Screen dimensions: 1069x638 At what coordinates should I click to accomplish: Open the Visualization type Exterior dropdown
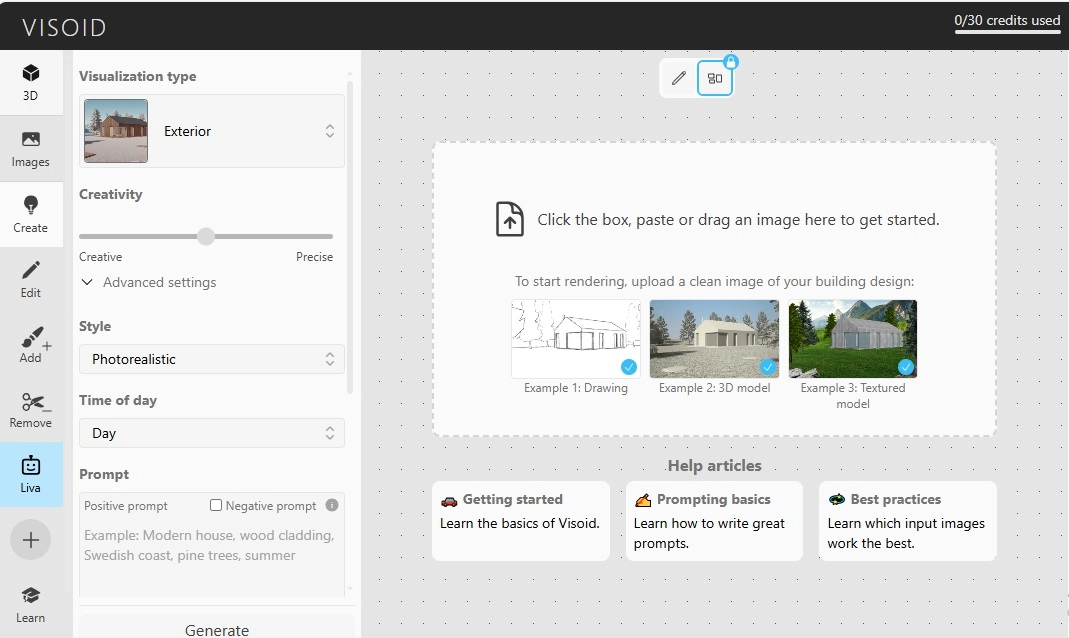(212, 131)
